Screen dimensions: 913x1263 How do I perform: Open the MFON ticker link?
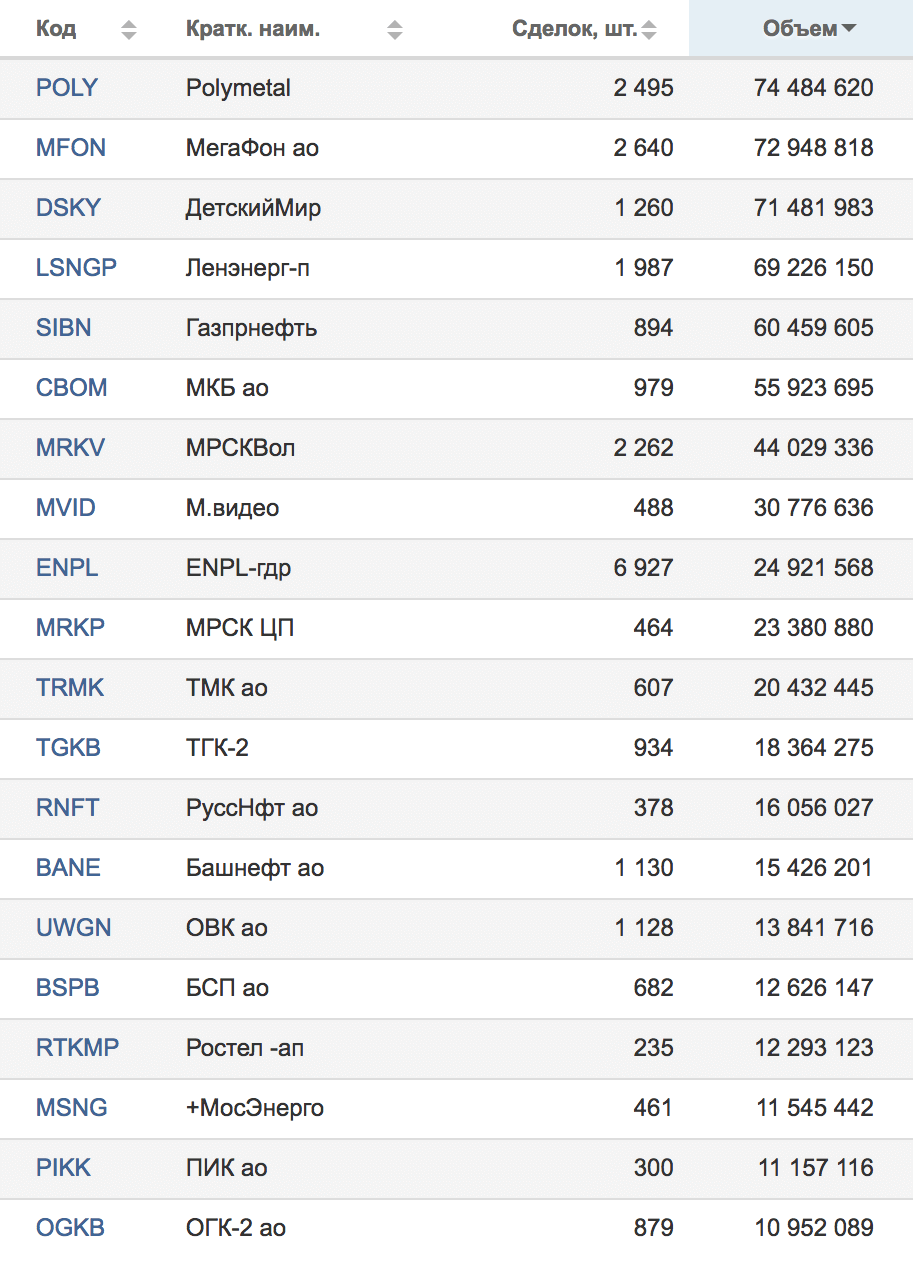(71, 148)
